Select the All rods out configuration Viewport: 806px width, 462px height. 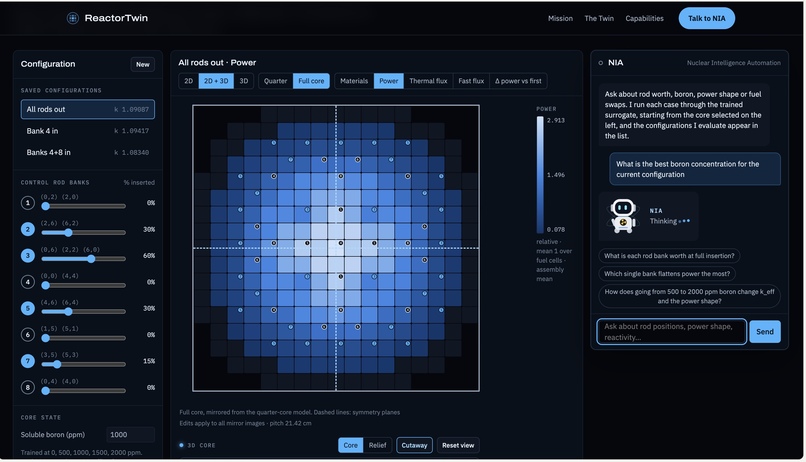[87, 109]
